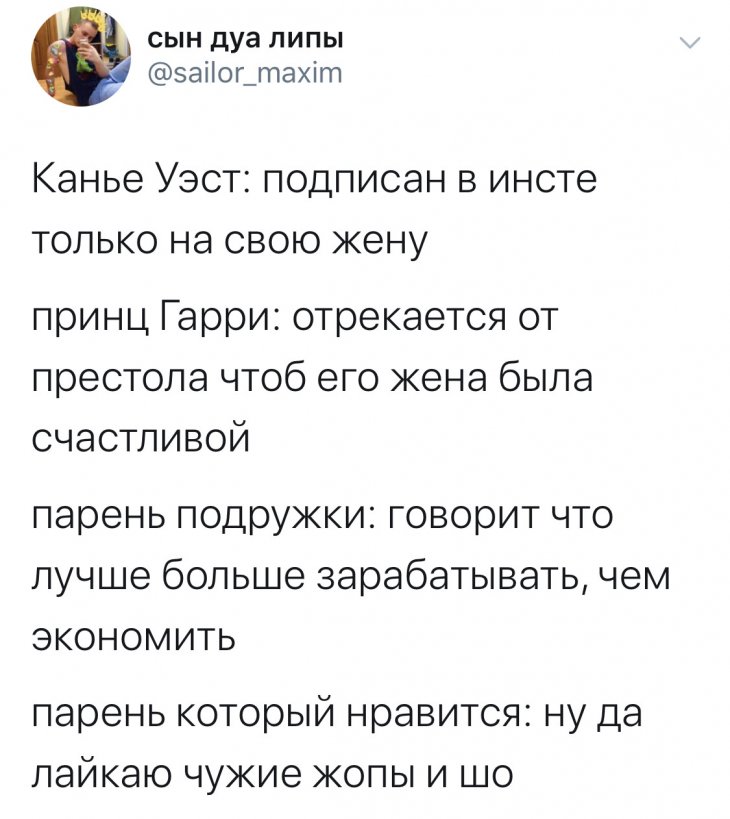Open profile via name сын дуа липы
Viewport: 730px width, 819px height.
245,41
